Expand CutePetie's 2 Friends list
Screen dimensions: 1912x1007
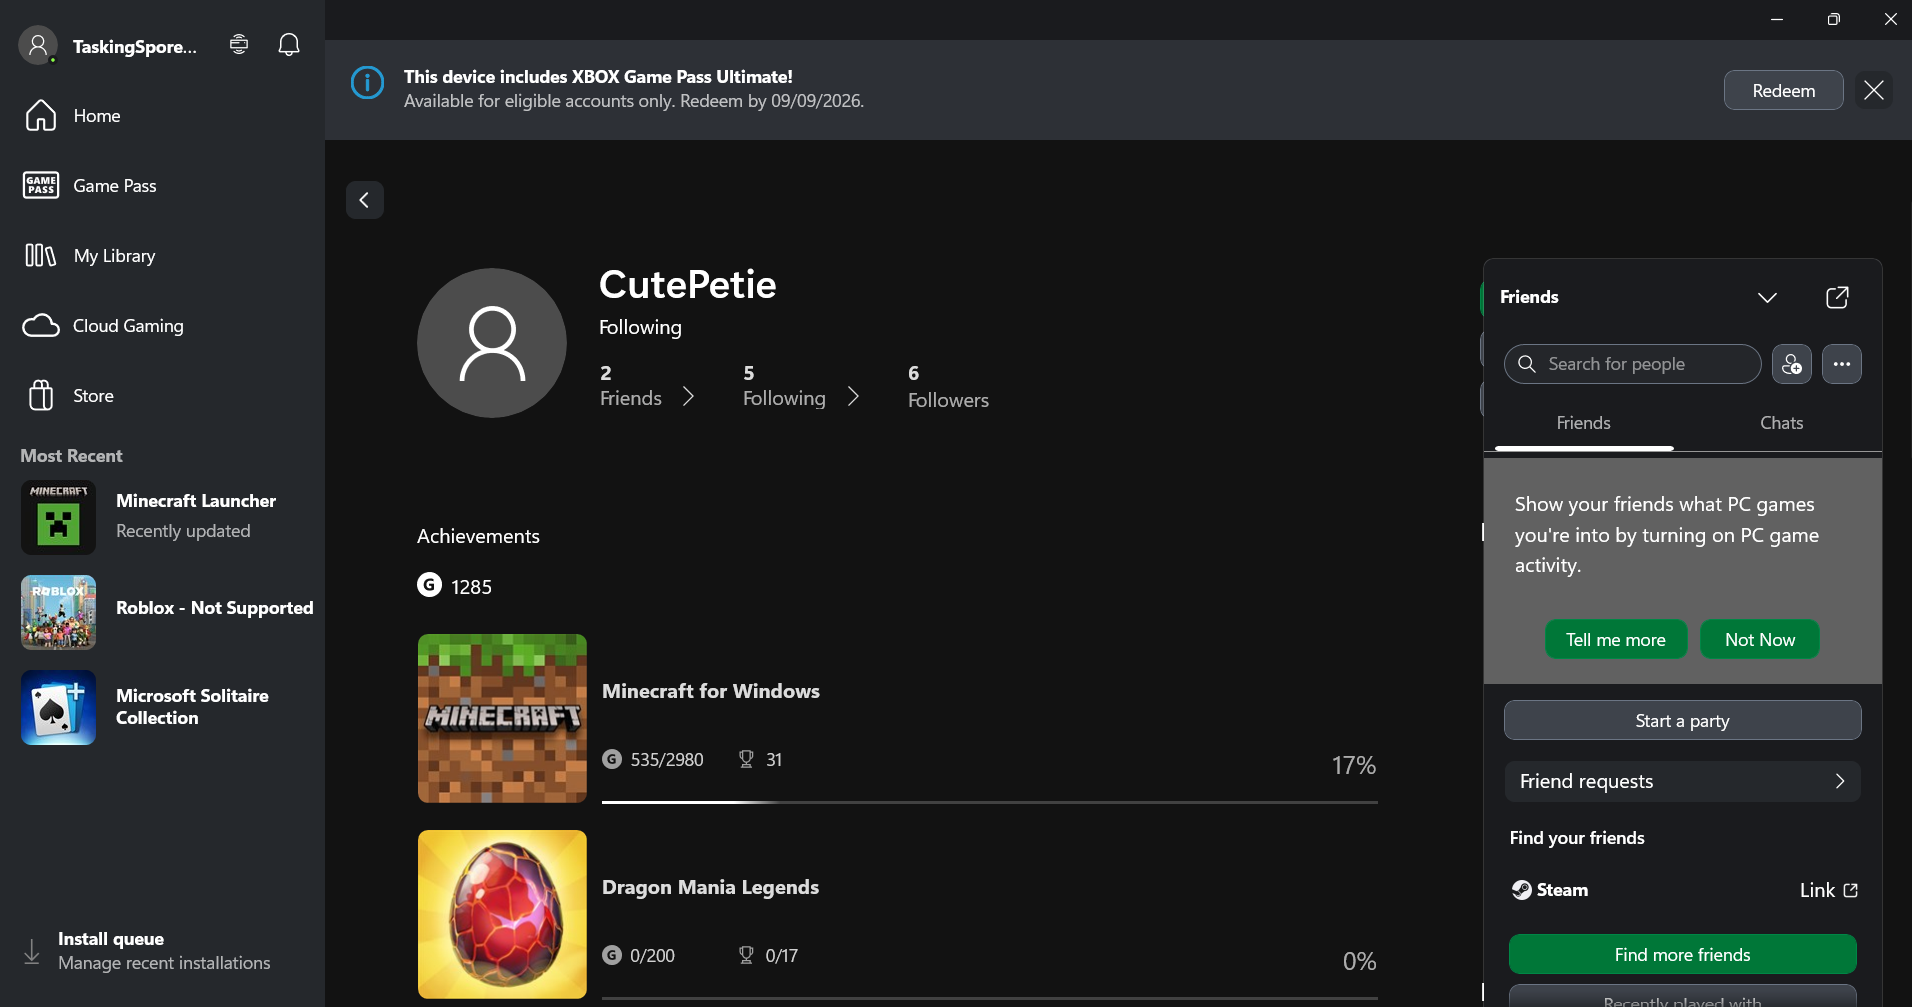647,386
